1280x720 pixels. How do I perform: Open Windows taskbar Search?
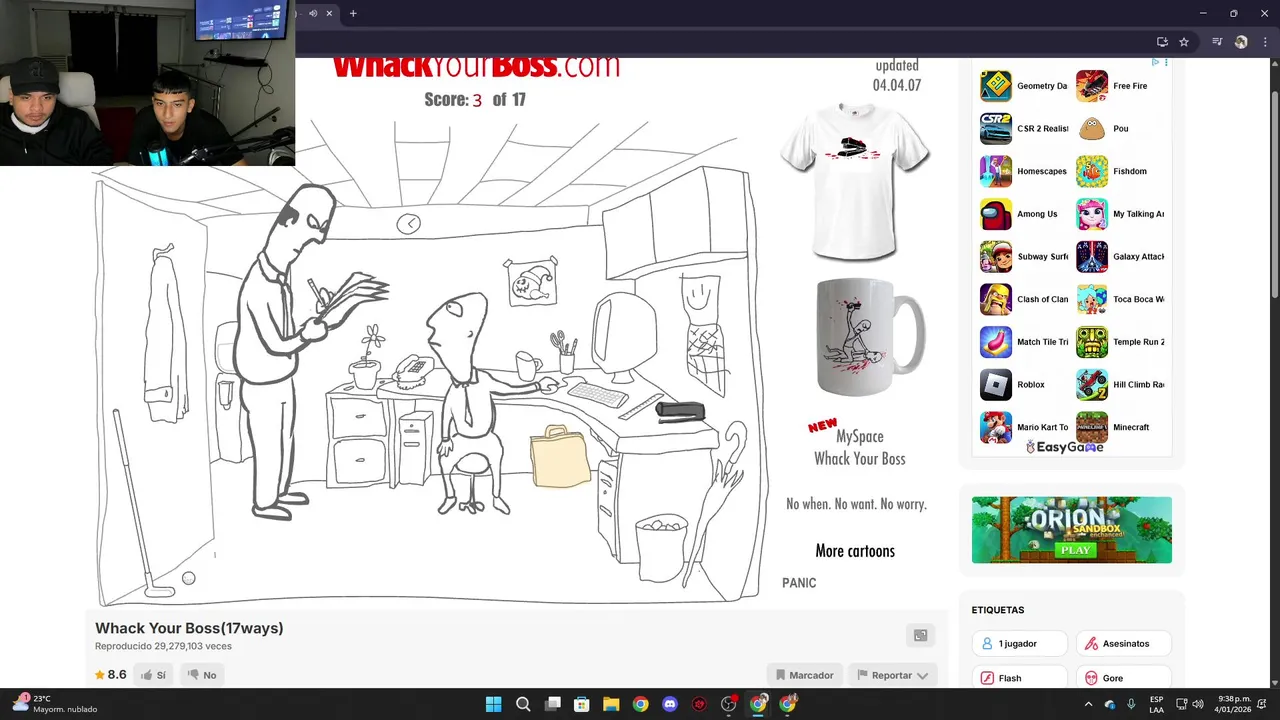[523, 704]
